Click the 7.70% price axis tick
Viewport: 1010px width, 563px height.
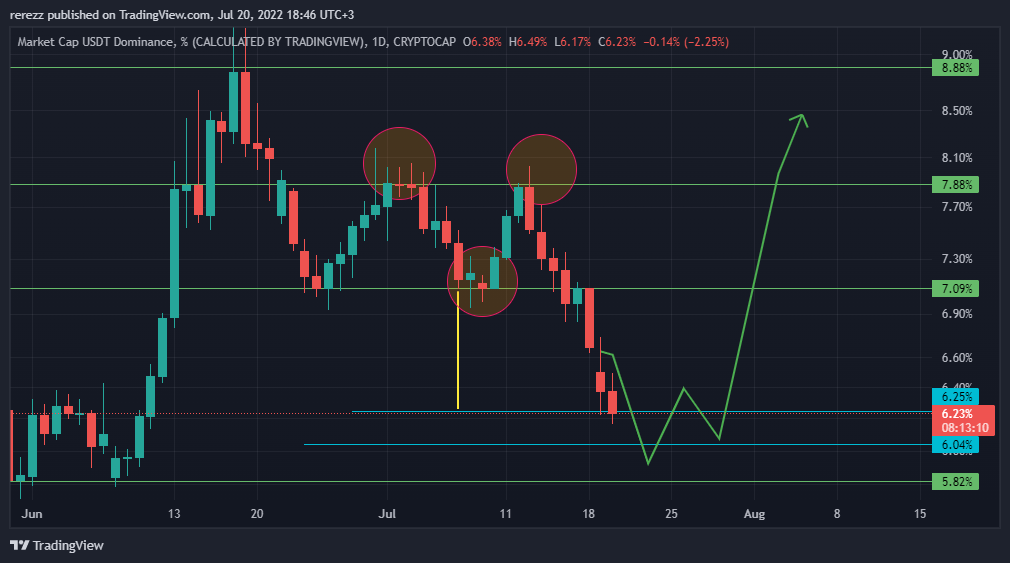957,207
